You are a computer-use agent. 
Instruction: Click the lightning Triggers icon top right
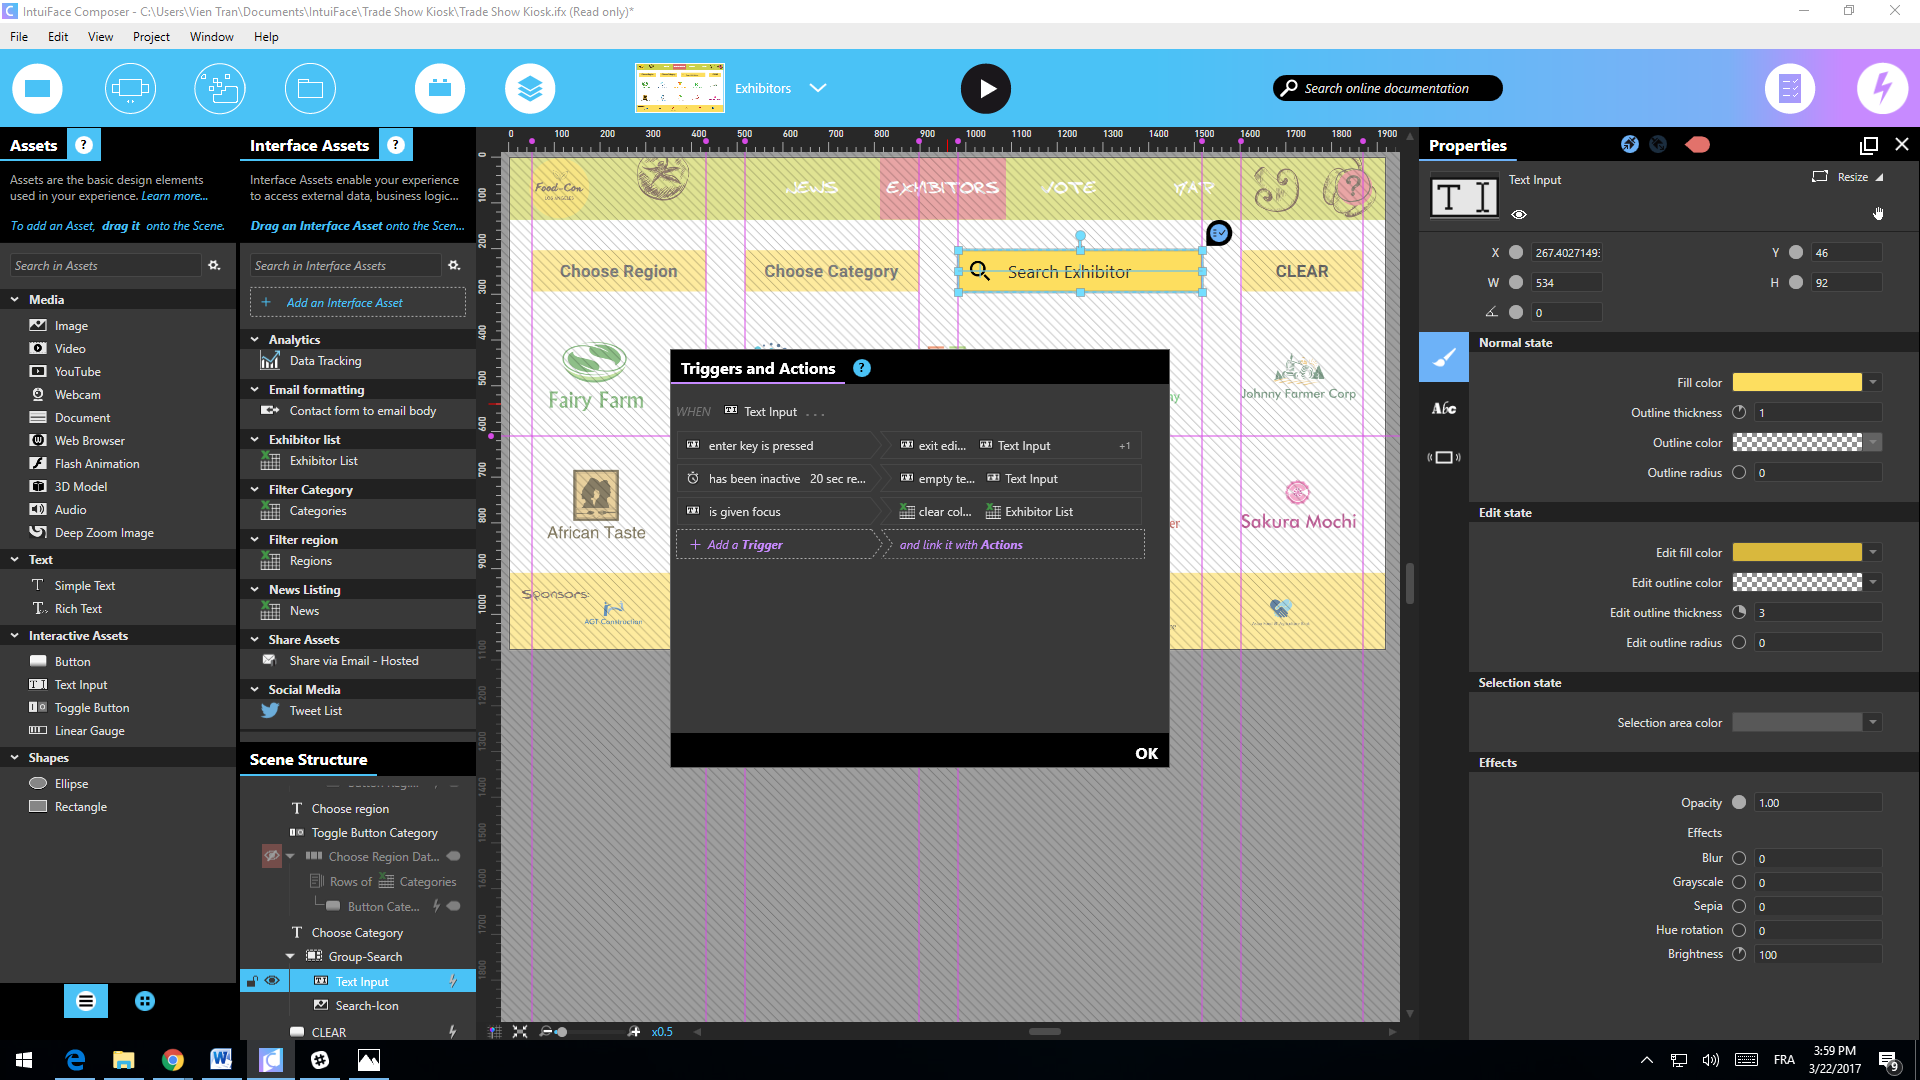point(1881,88)
